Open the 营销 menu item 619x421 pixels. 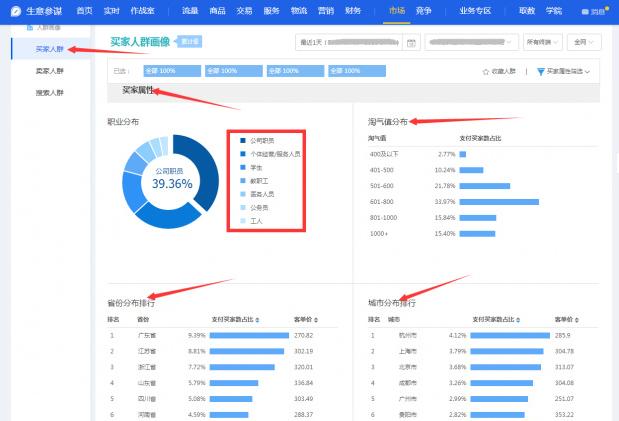(x=326, y=11)
